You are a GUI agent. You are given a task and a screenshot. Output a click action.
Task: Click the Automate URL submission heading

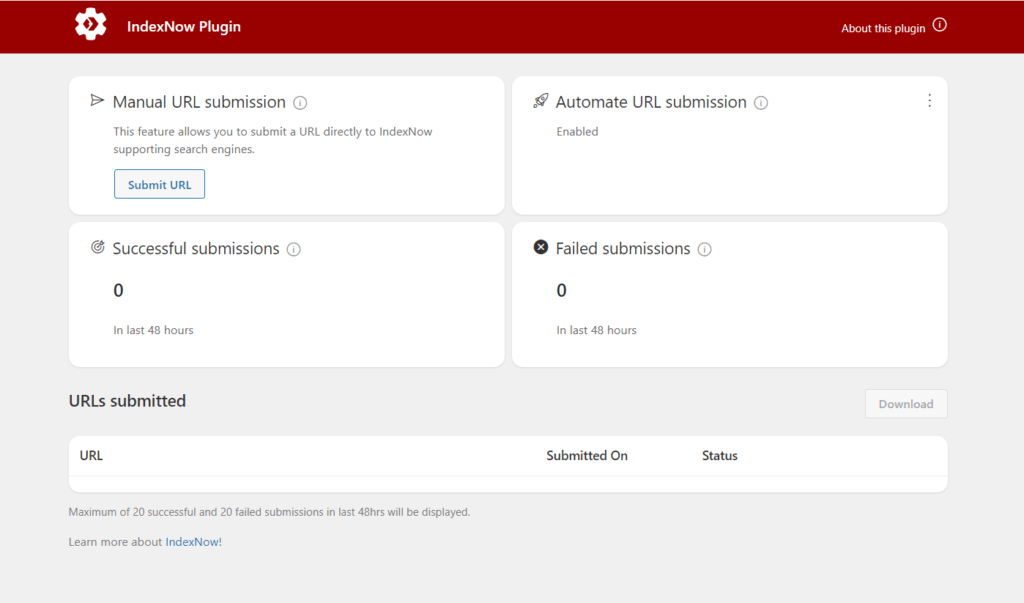point(651,102)
